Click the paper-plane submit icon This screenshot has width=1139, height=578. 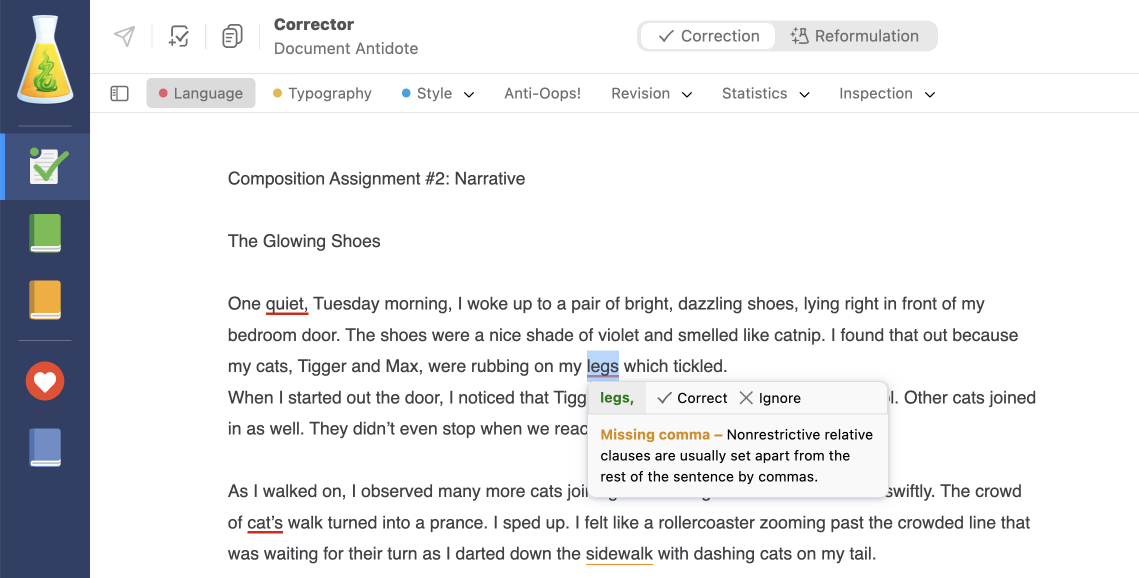click(123, 36)
